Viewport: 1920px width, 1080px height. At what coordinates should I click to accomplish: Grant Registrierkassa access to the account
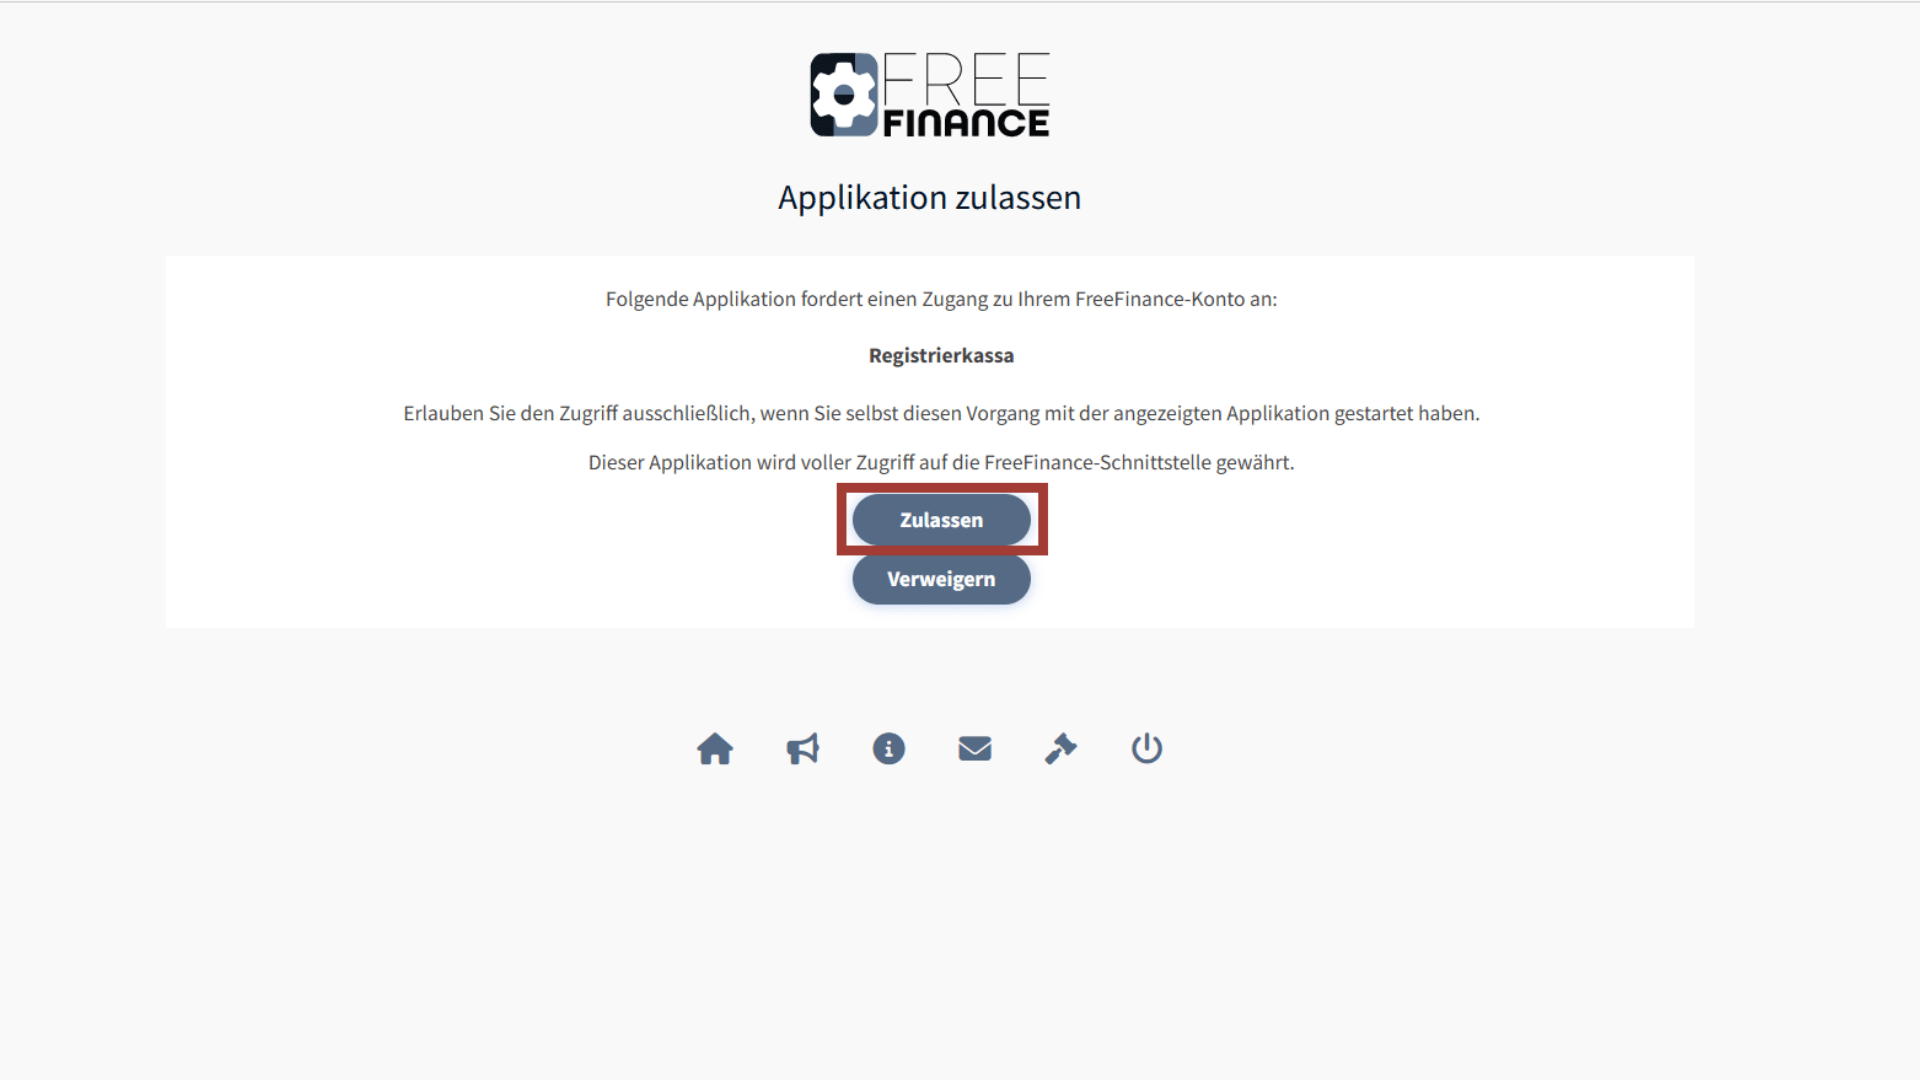pyautogui.click(x=941, y=520)
